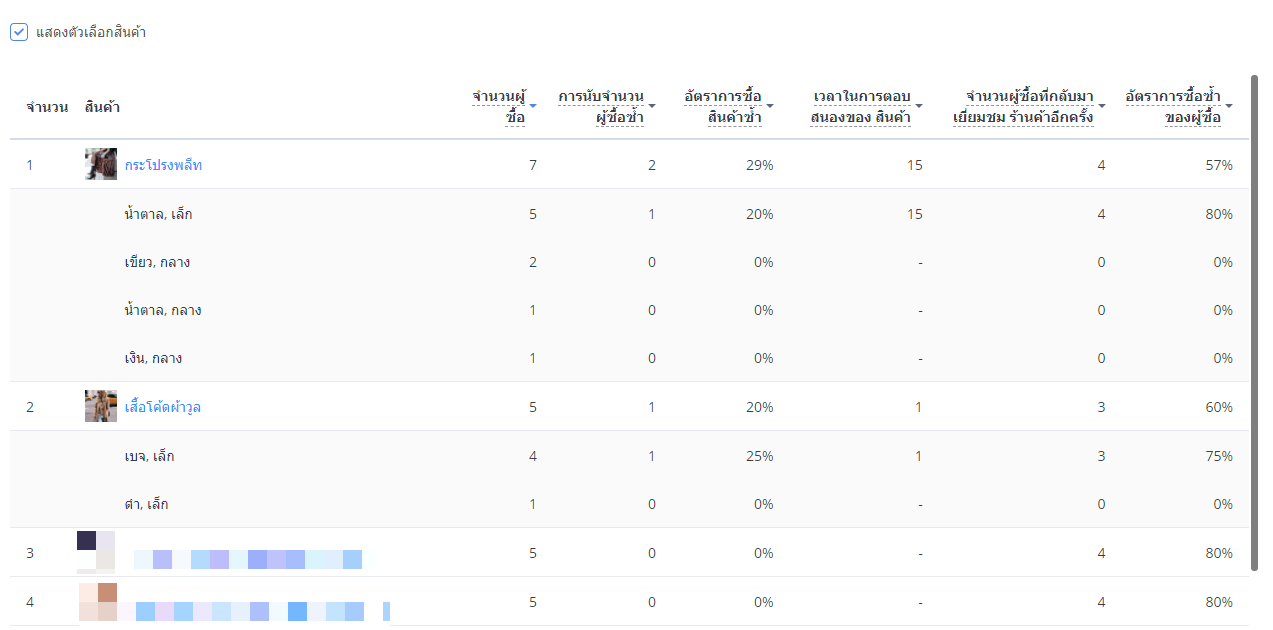
Task: Click the อัตราการซื้อซ้ำของผู้ซื้อ header text
Action: 1173,106
